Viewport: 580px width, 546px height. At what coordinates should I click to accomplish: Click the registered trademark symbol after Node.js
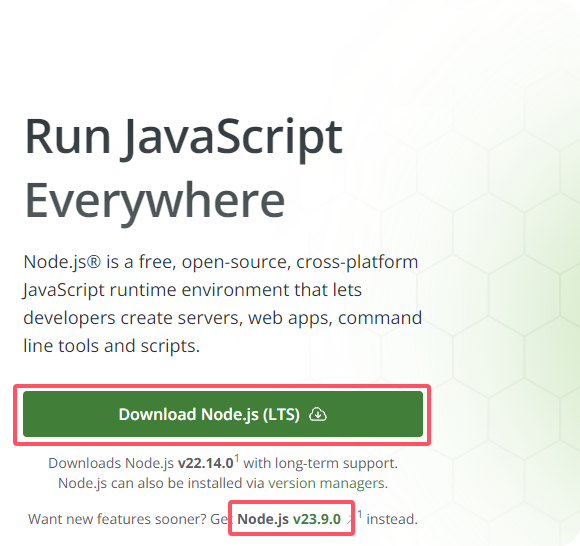click(x=94, y=260)
